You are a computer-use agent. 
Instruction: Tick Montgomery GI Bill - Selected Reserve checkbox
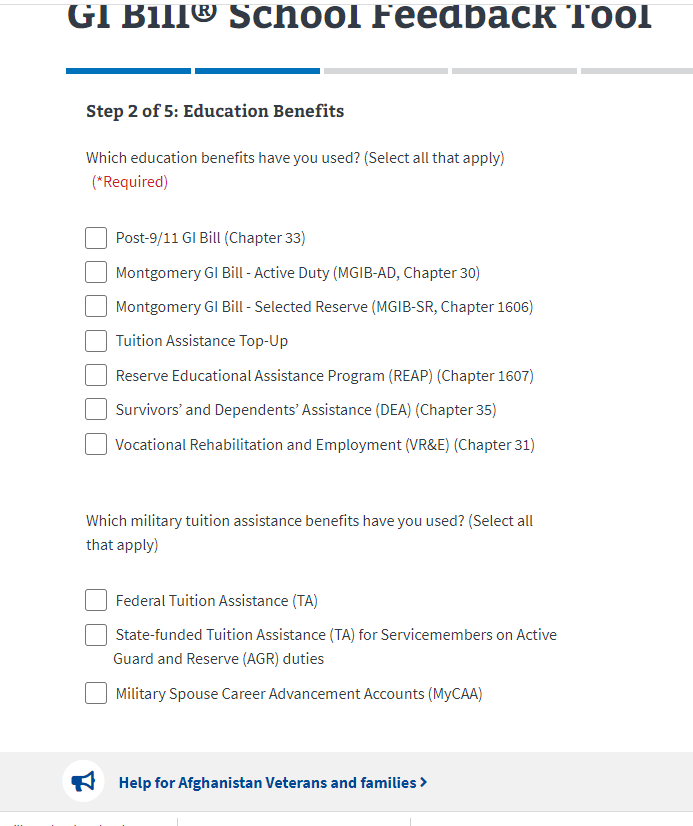pos(96,306)
